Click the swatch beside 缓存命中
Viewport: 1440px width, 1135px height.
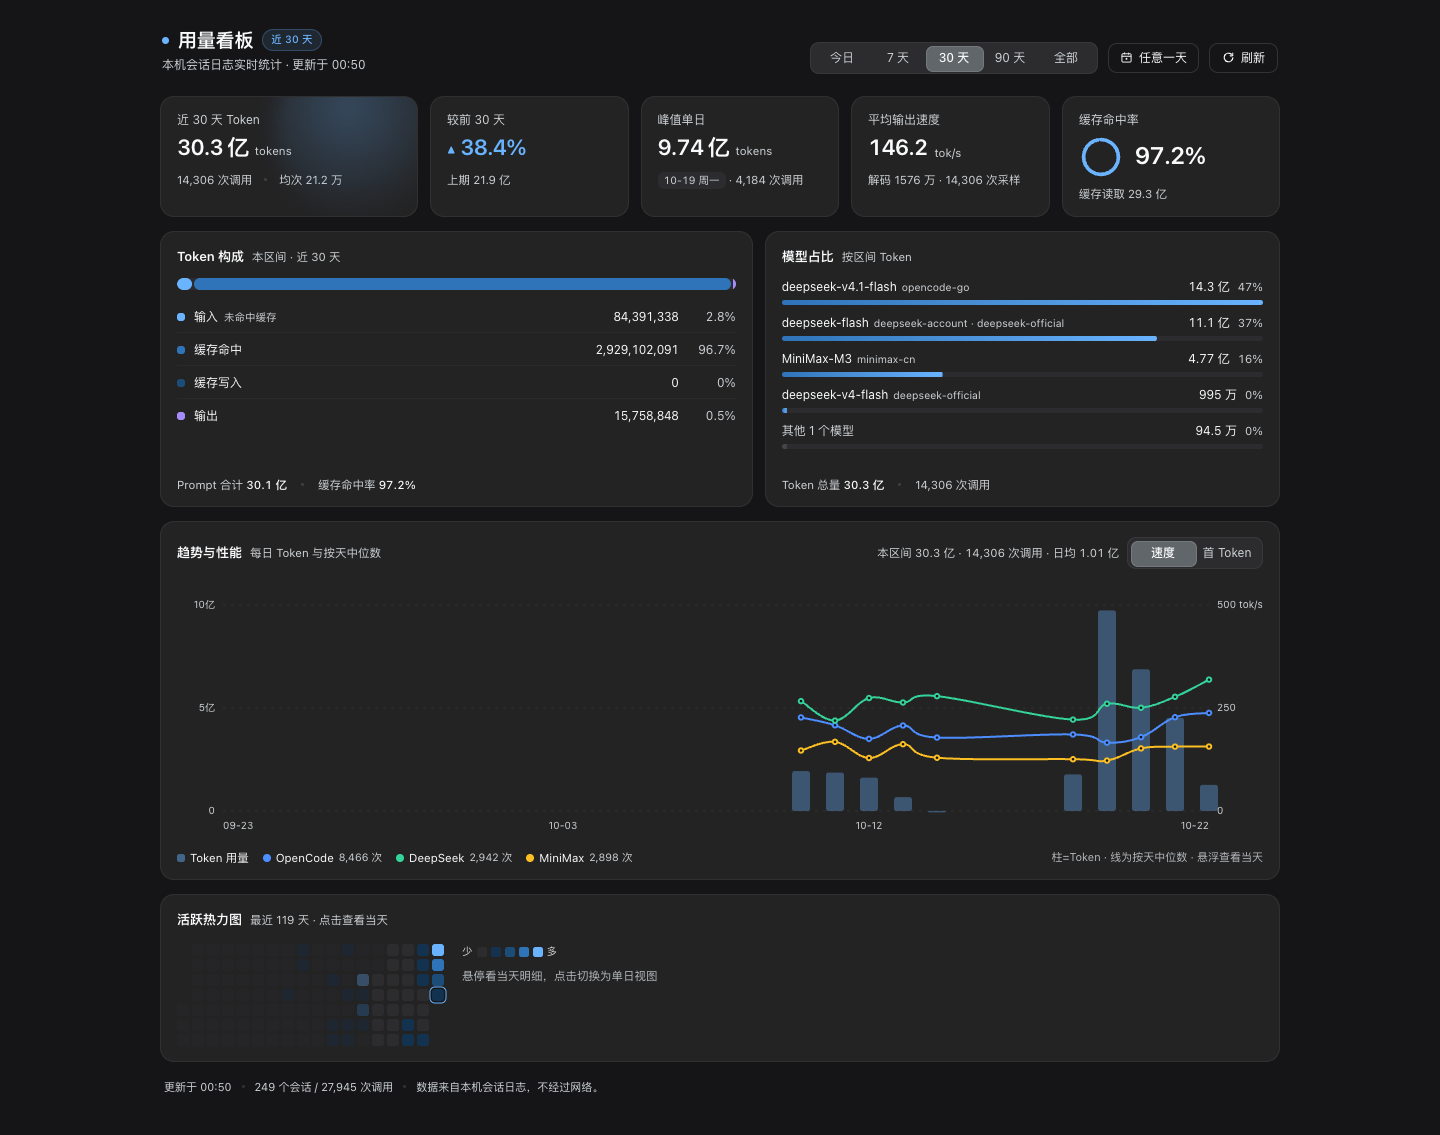(x=181, y=350)
